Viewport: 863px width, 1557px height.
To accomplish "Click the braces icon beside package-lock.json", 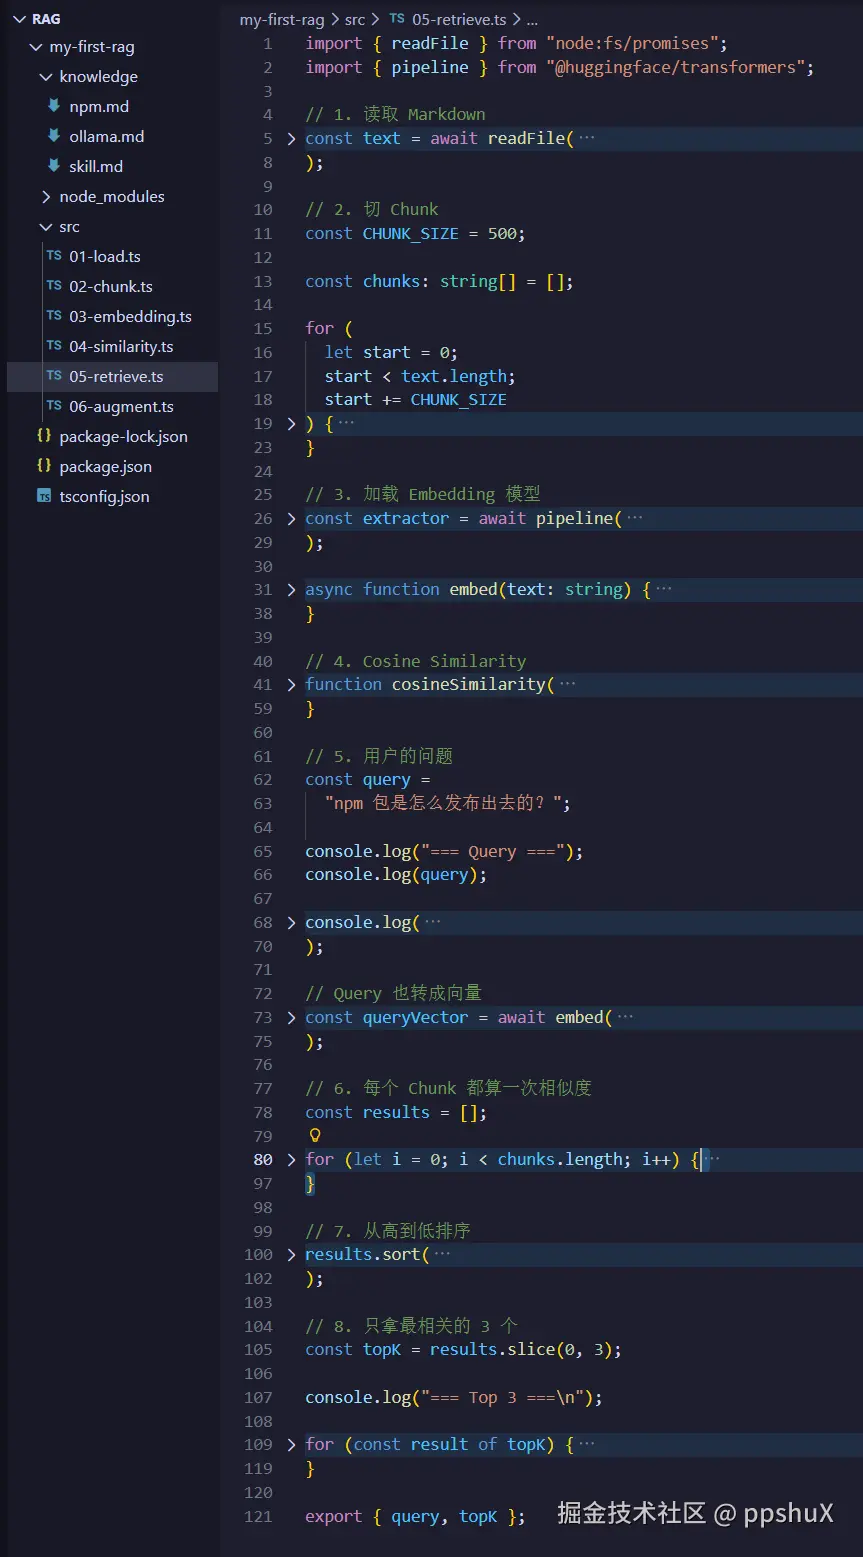I will 44,436.
